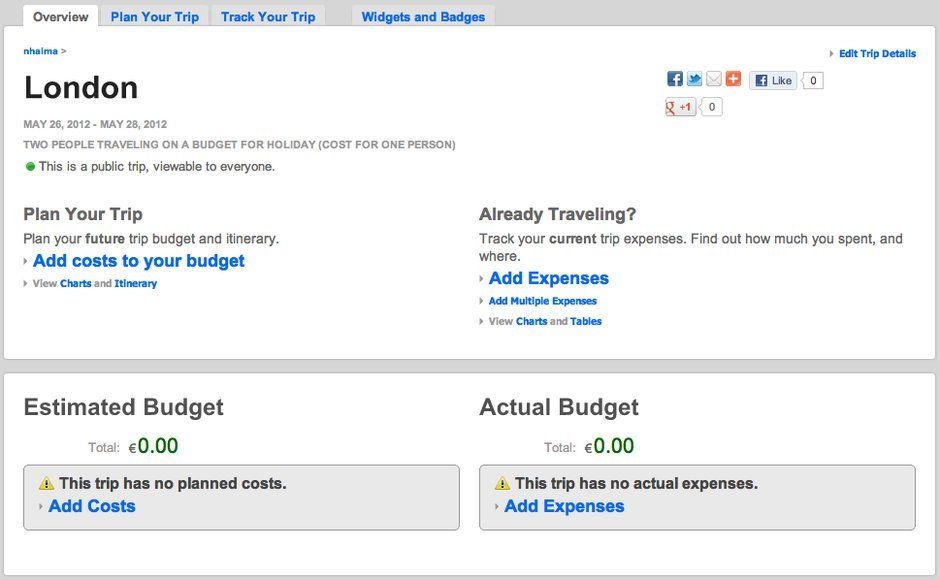Open Edit Trip Details link

877,53
